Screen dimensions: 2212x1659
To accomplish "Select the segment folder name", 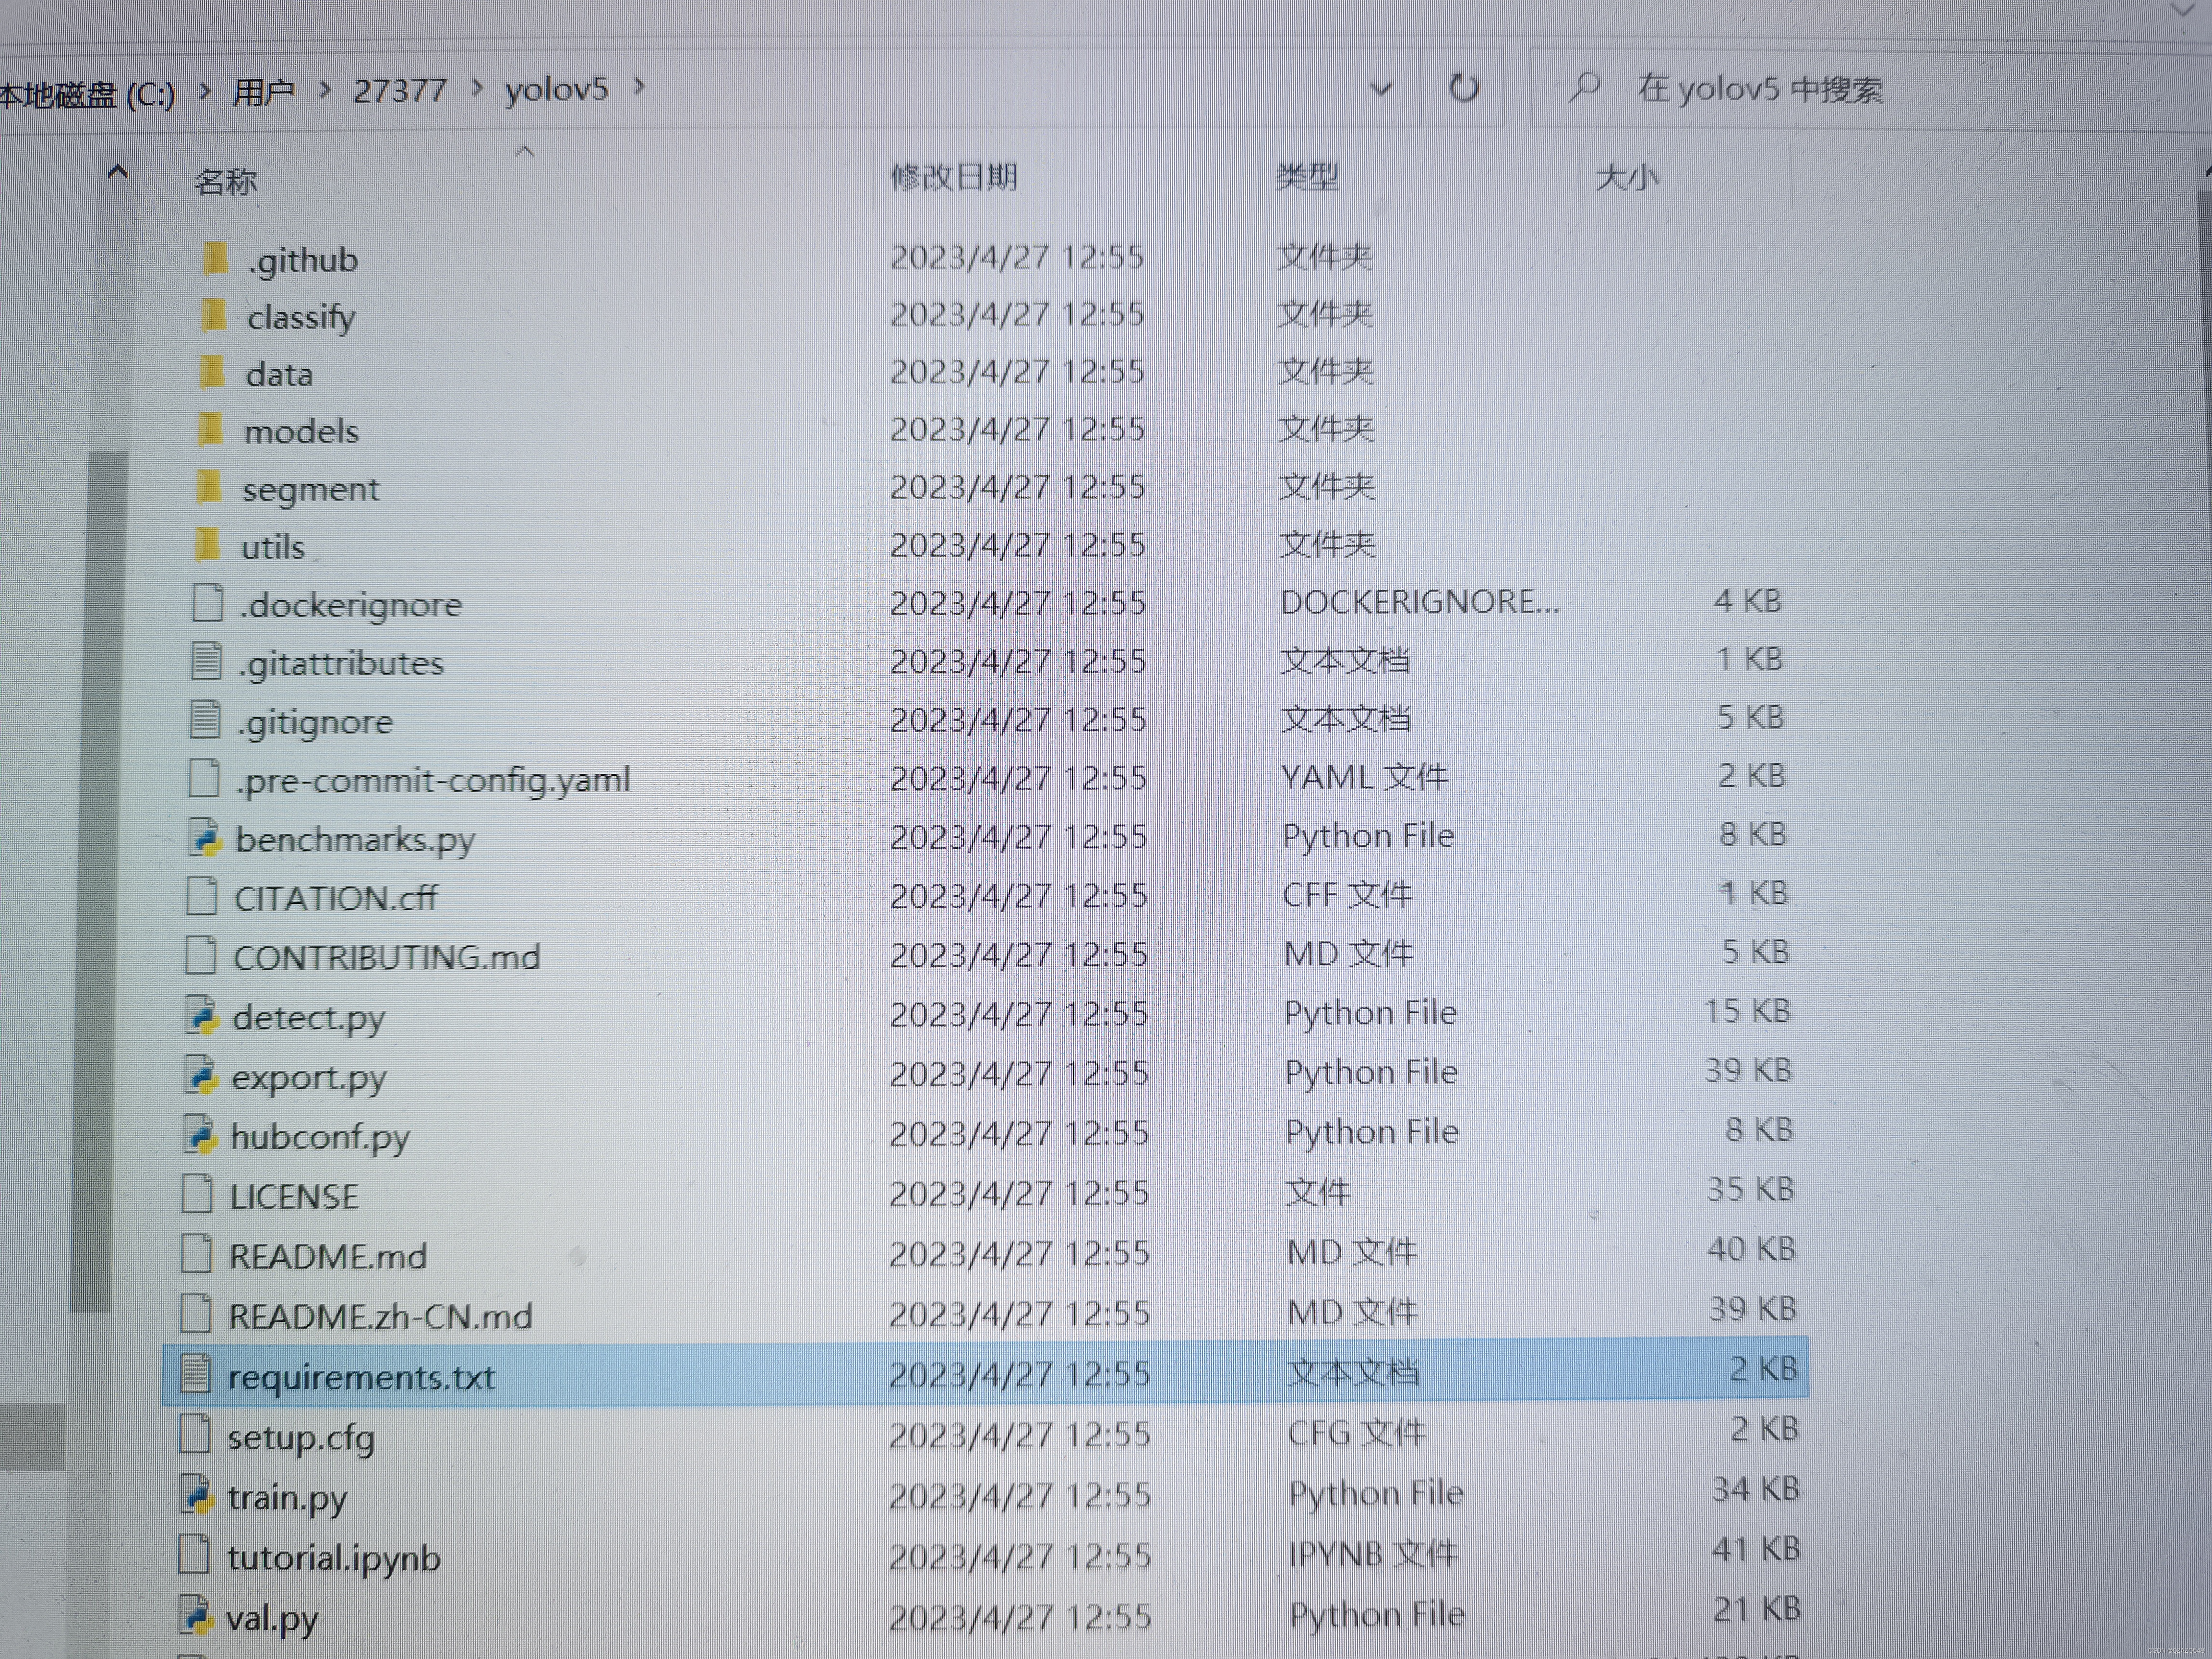I will (x=311, y=489).
